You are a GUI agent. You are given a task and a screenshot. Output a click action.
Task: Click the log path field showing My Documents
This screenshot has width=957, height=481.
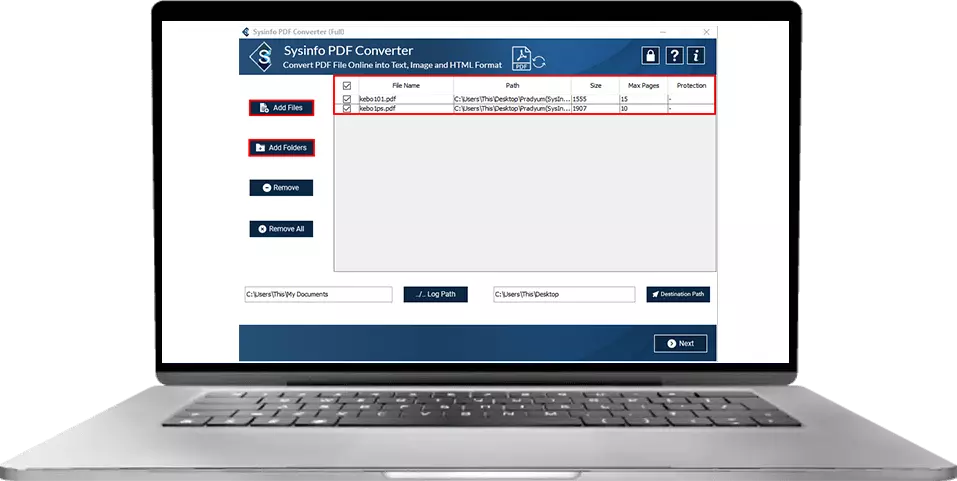pos(319,294)
